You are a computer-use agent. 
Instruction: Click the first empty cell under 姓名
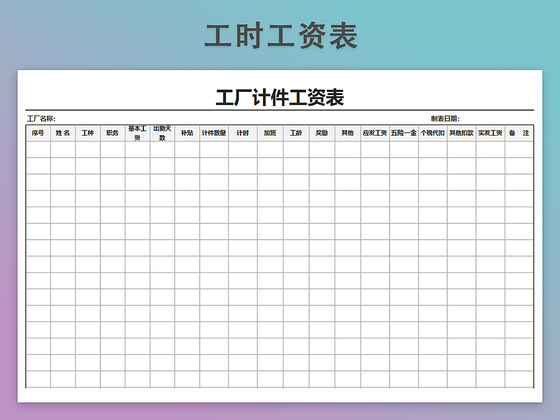tap(63, 149)
